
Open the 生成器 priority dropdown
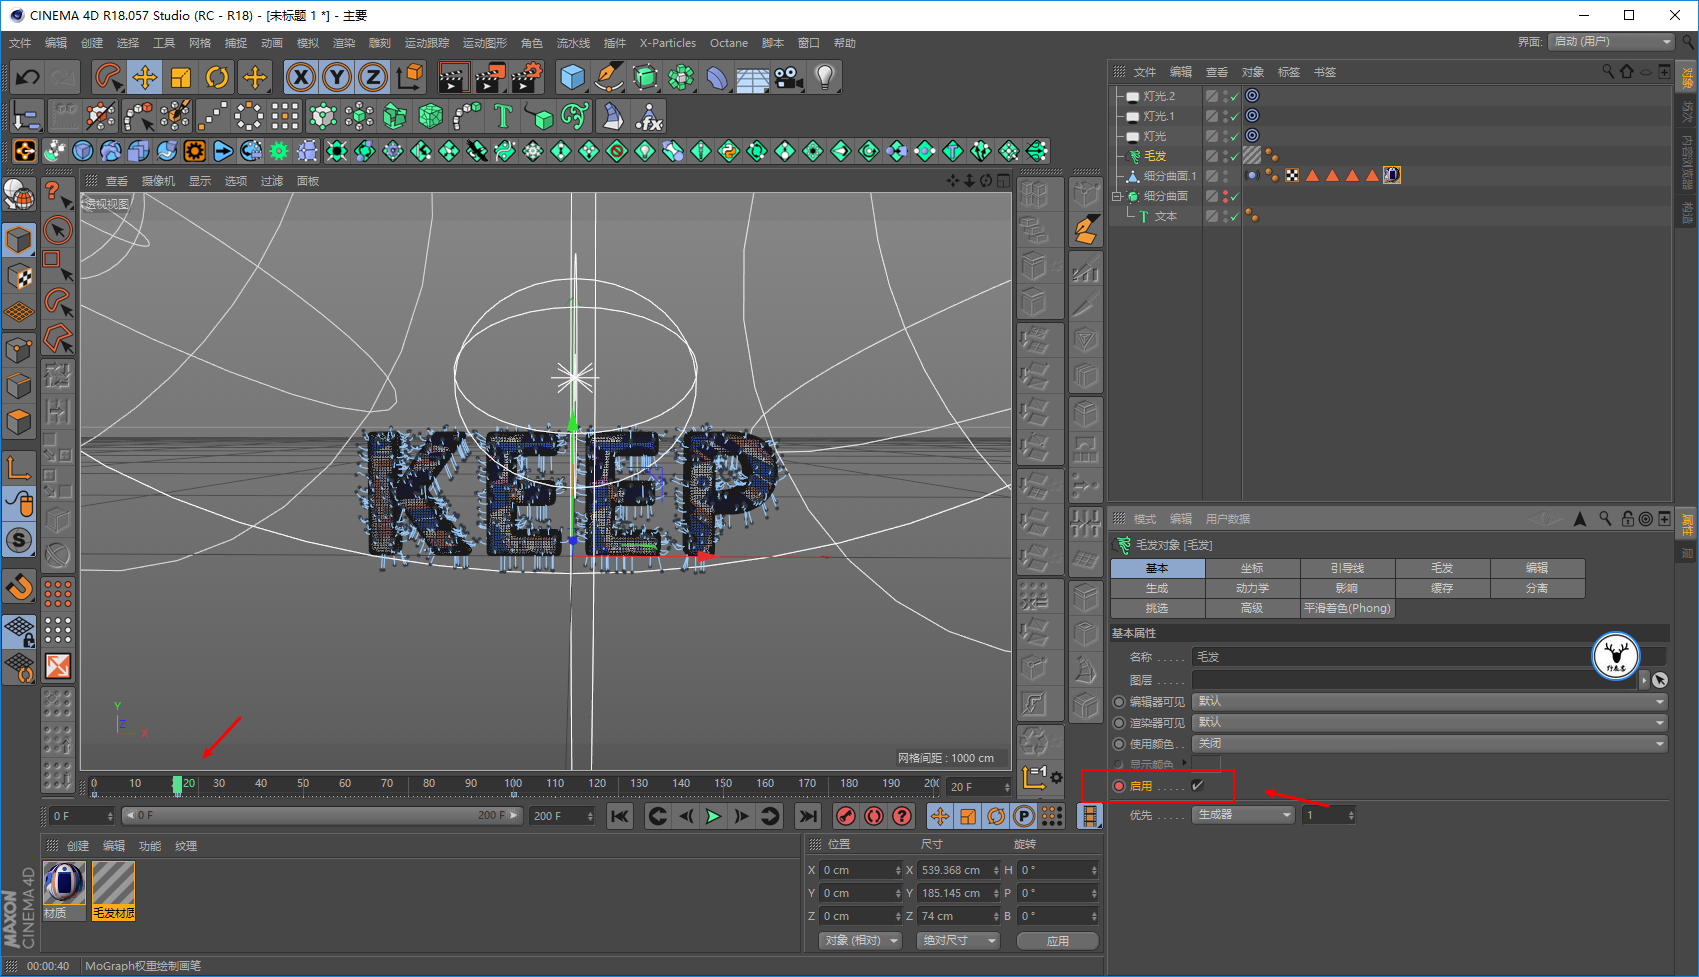(1244, 815)
